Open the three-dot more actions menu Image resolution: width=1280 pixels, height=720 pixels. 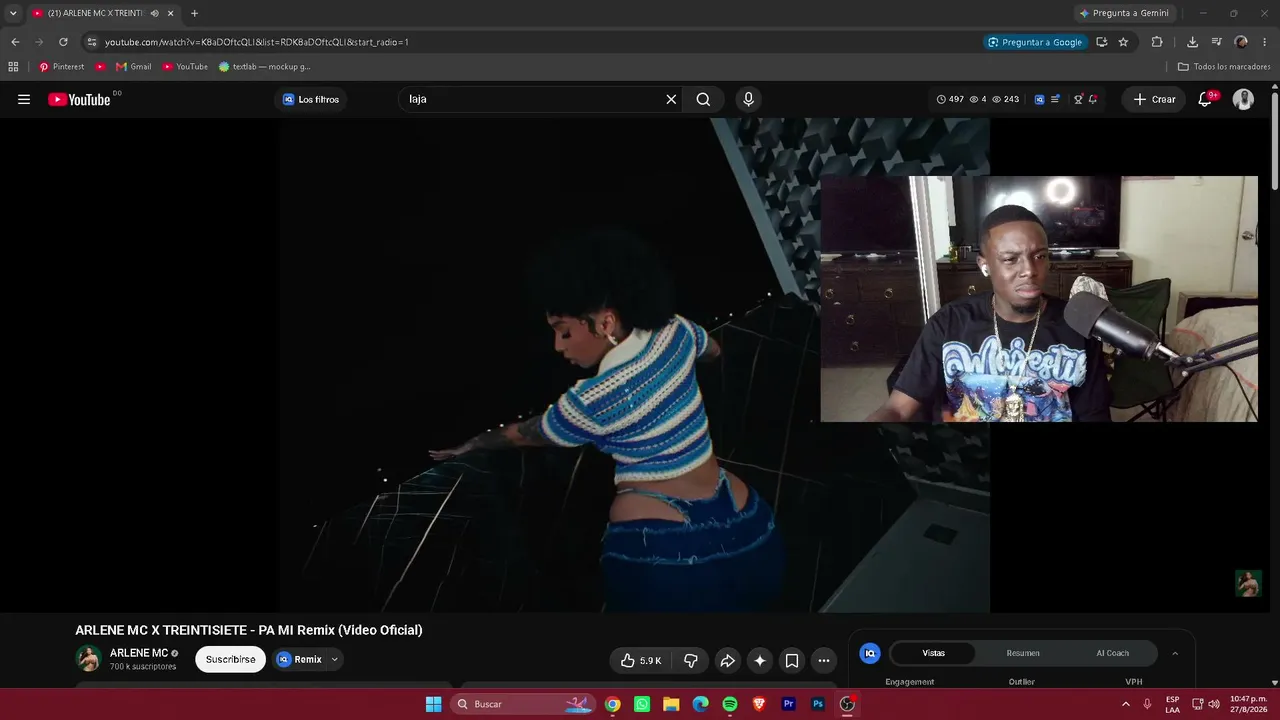coord(824,660)
